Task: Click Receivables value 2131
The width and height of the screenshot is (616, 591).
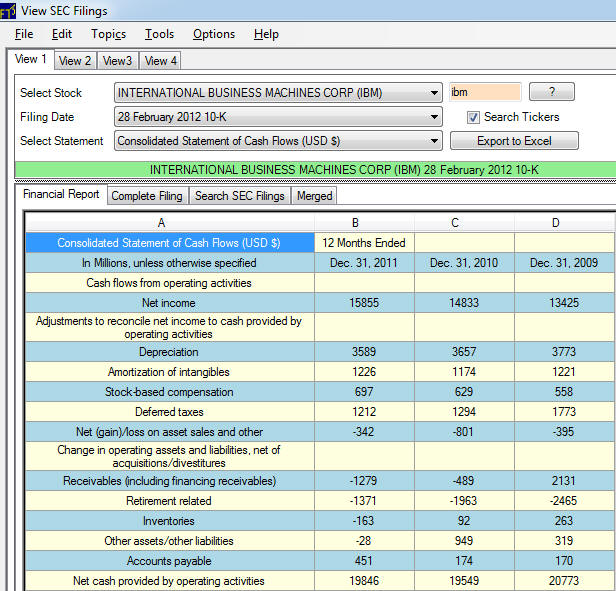Action: pos(564,481)
